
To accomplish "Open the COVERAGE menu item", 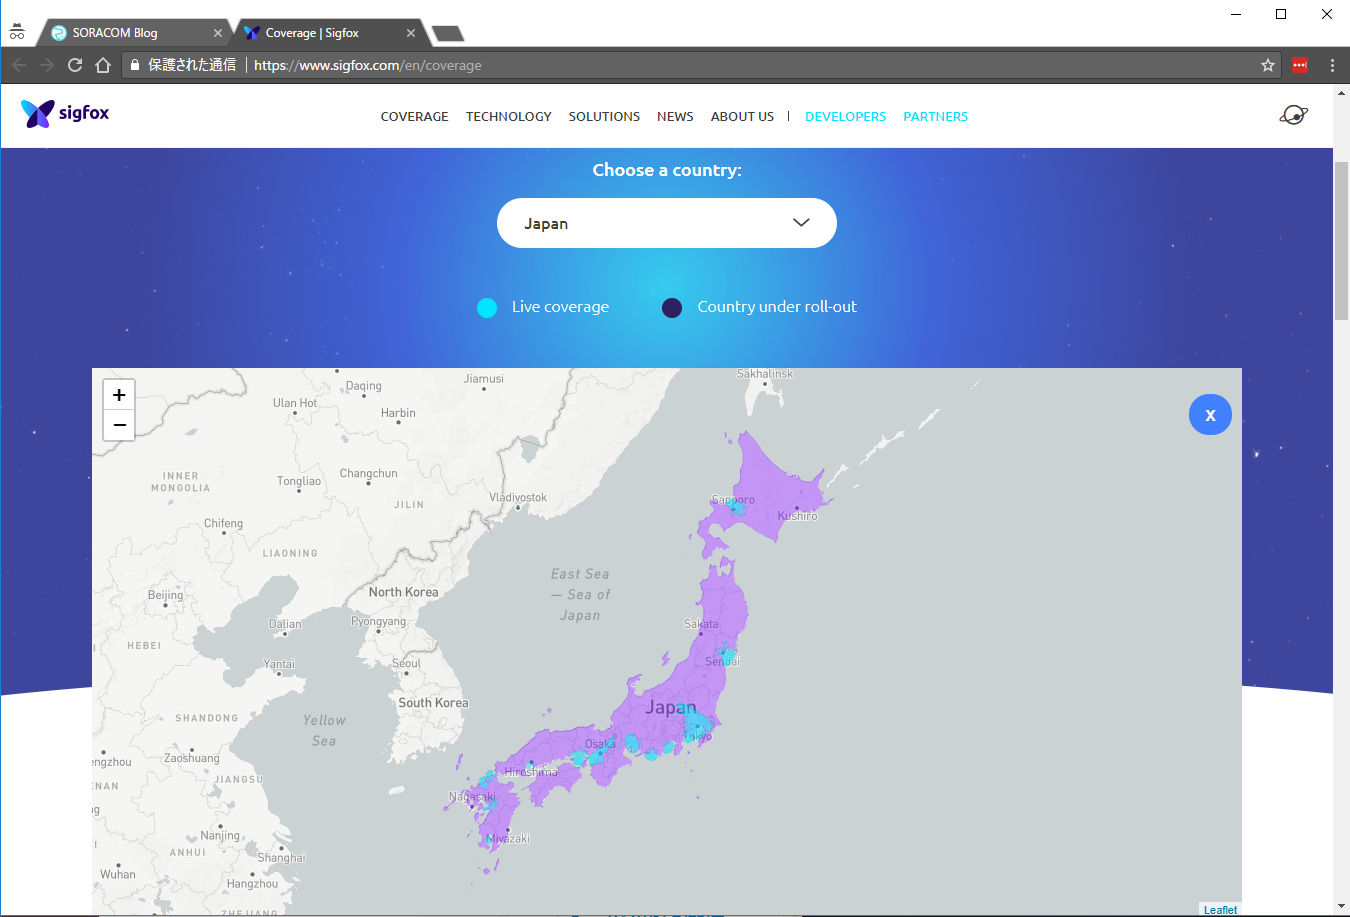I will click(x=414, y=117).
